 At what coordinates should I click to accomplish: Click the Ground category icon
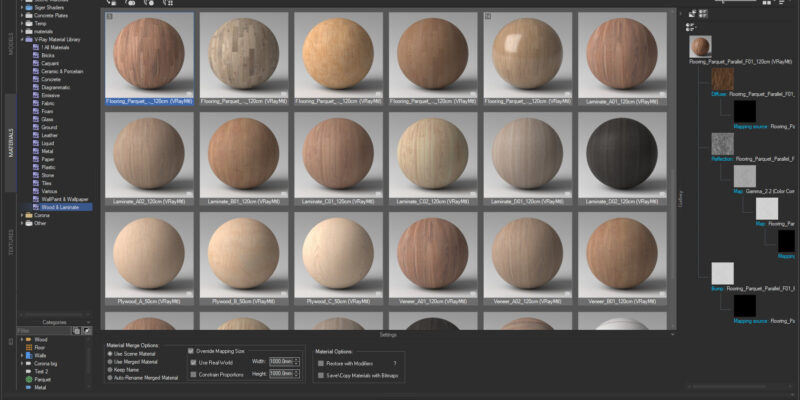pos(36,127)
